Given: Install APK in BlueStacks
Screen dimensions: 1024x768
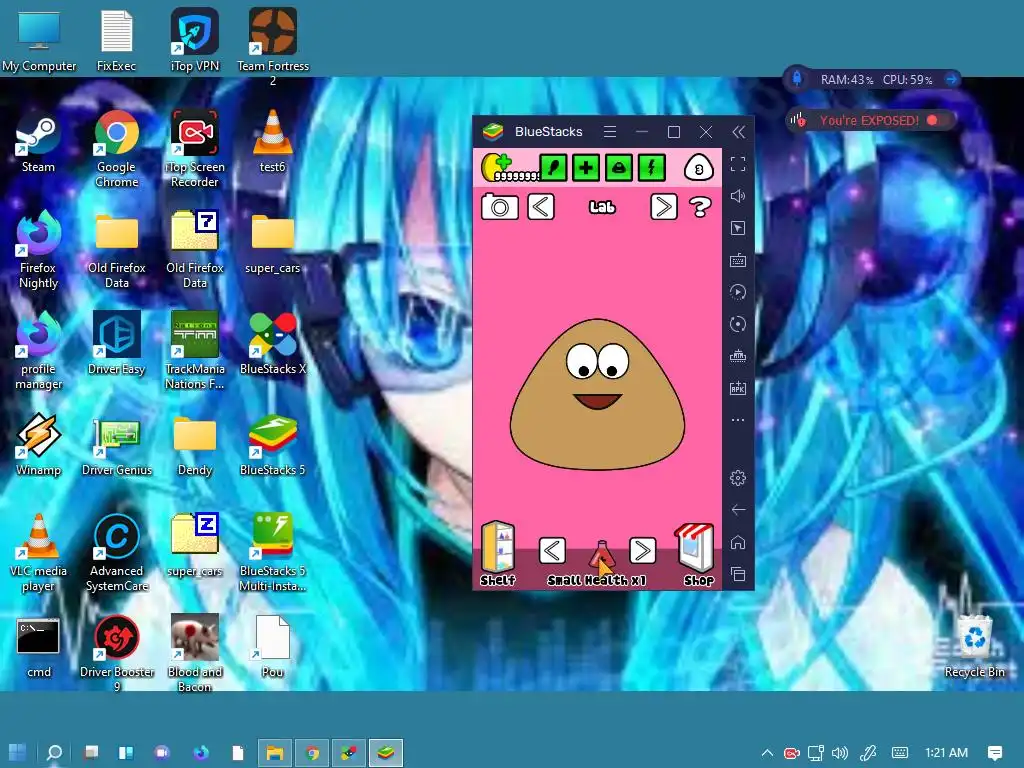Looking at the screenshot, I should tap(738, 388).
